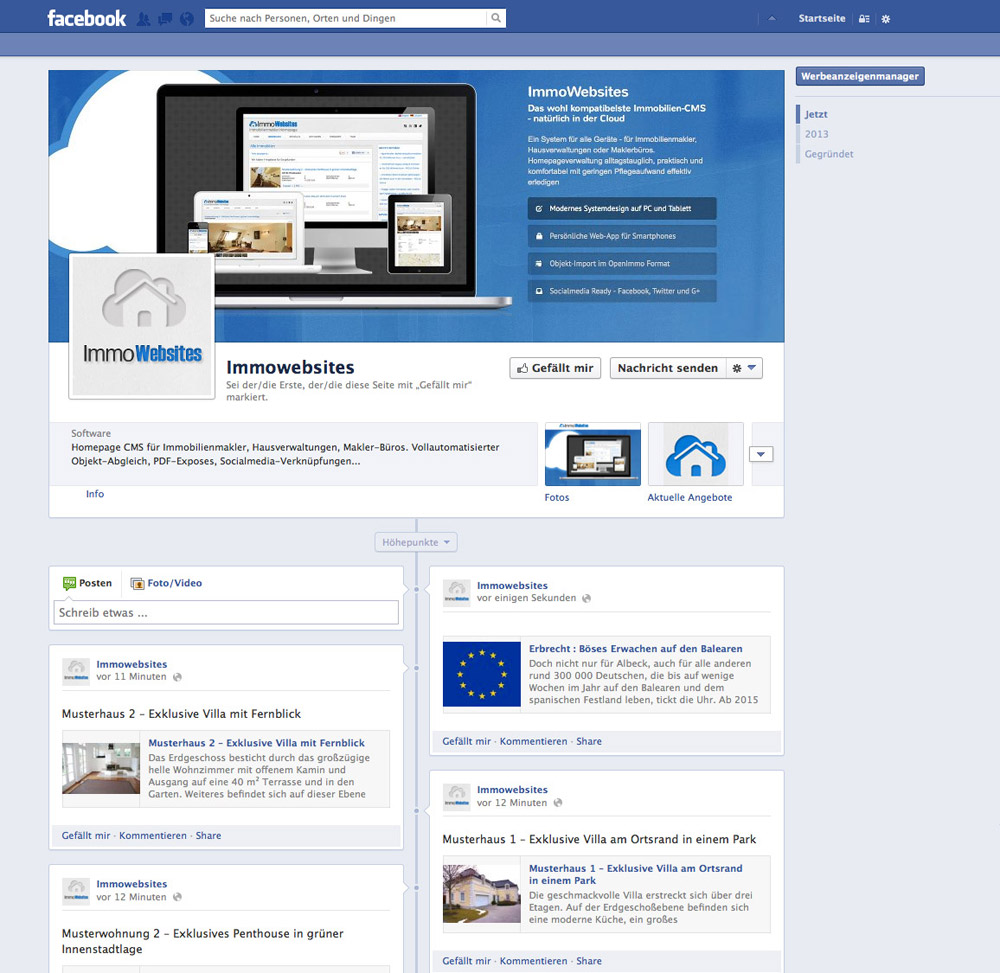Comment on the Musterhaus 2 post
1000x973 pixels.
[x=152, y=835]
